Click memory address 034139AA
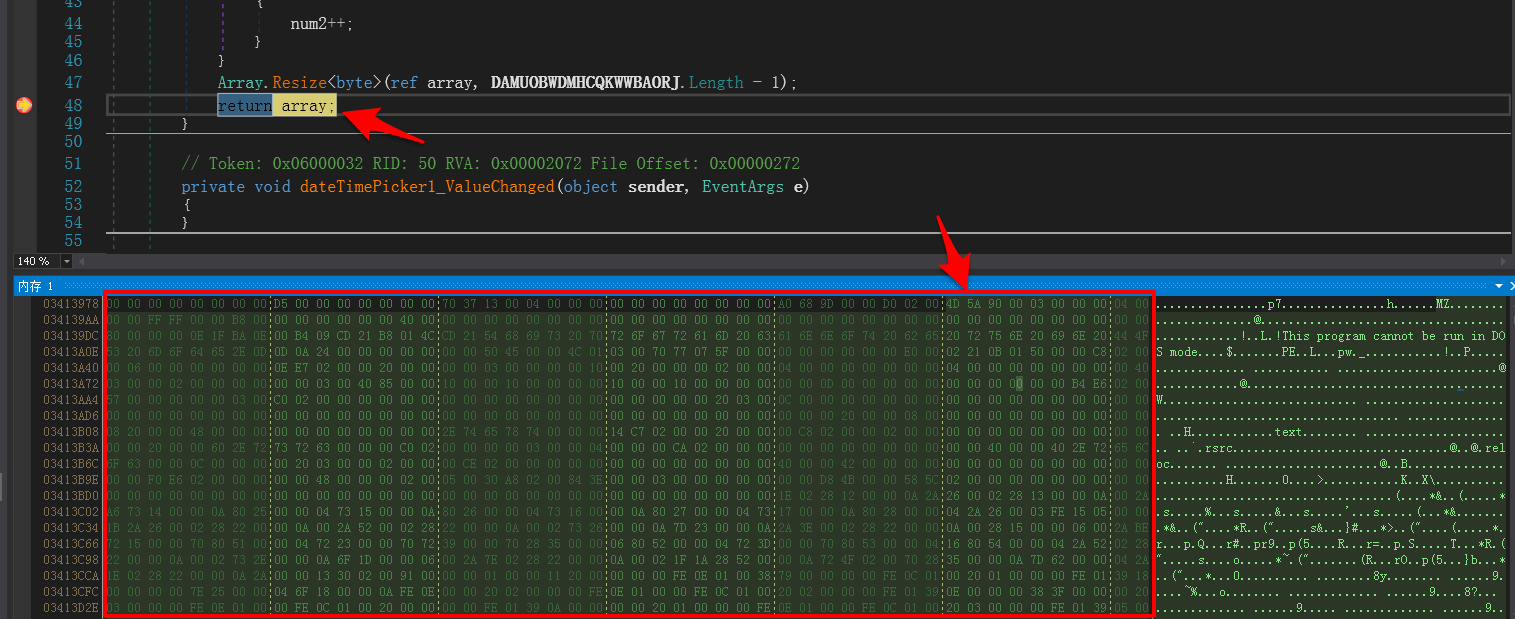This screenshot has width=1515, height=619. 71,319
